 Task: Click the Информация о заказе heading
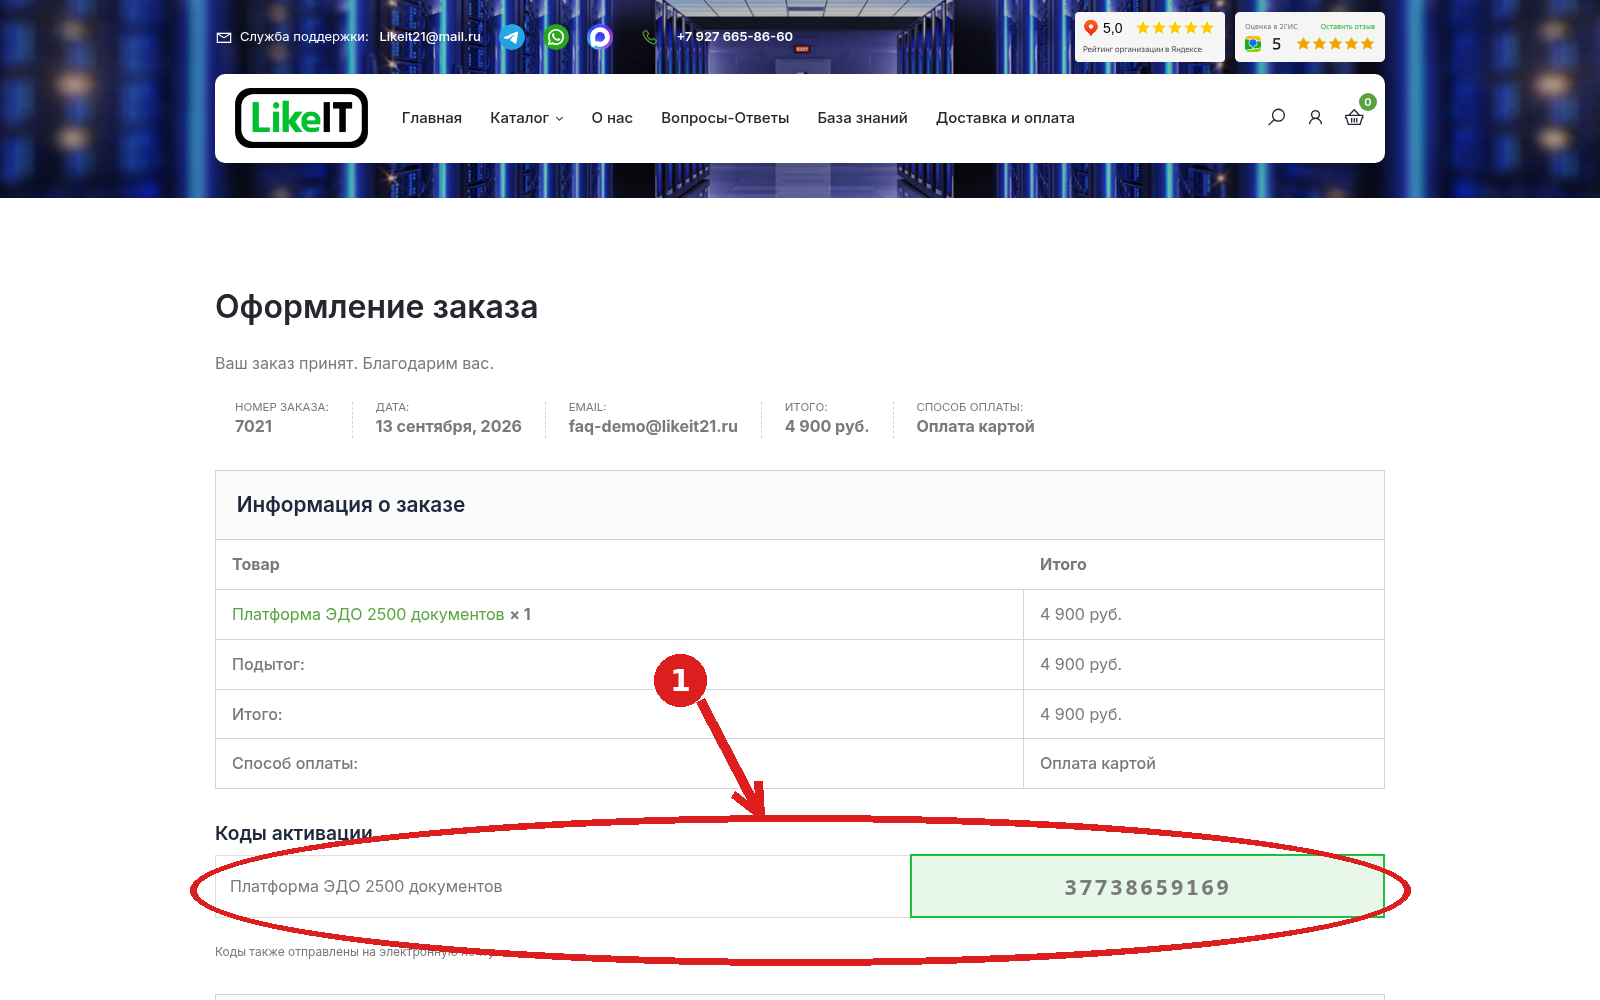(x=351, y=505)
